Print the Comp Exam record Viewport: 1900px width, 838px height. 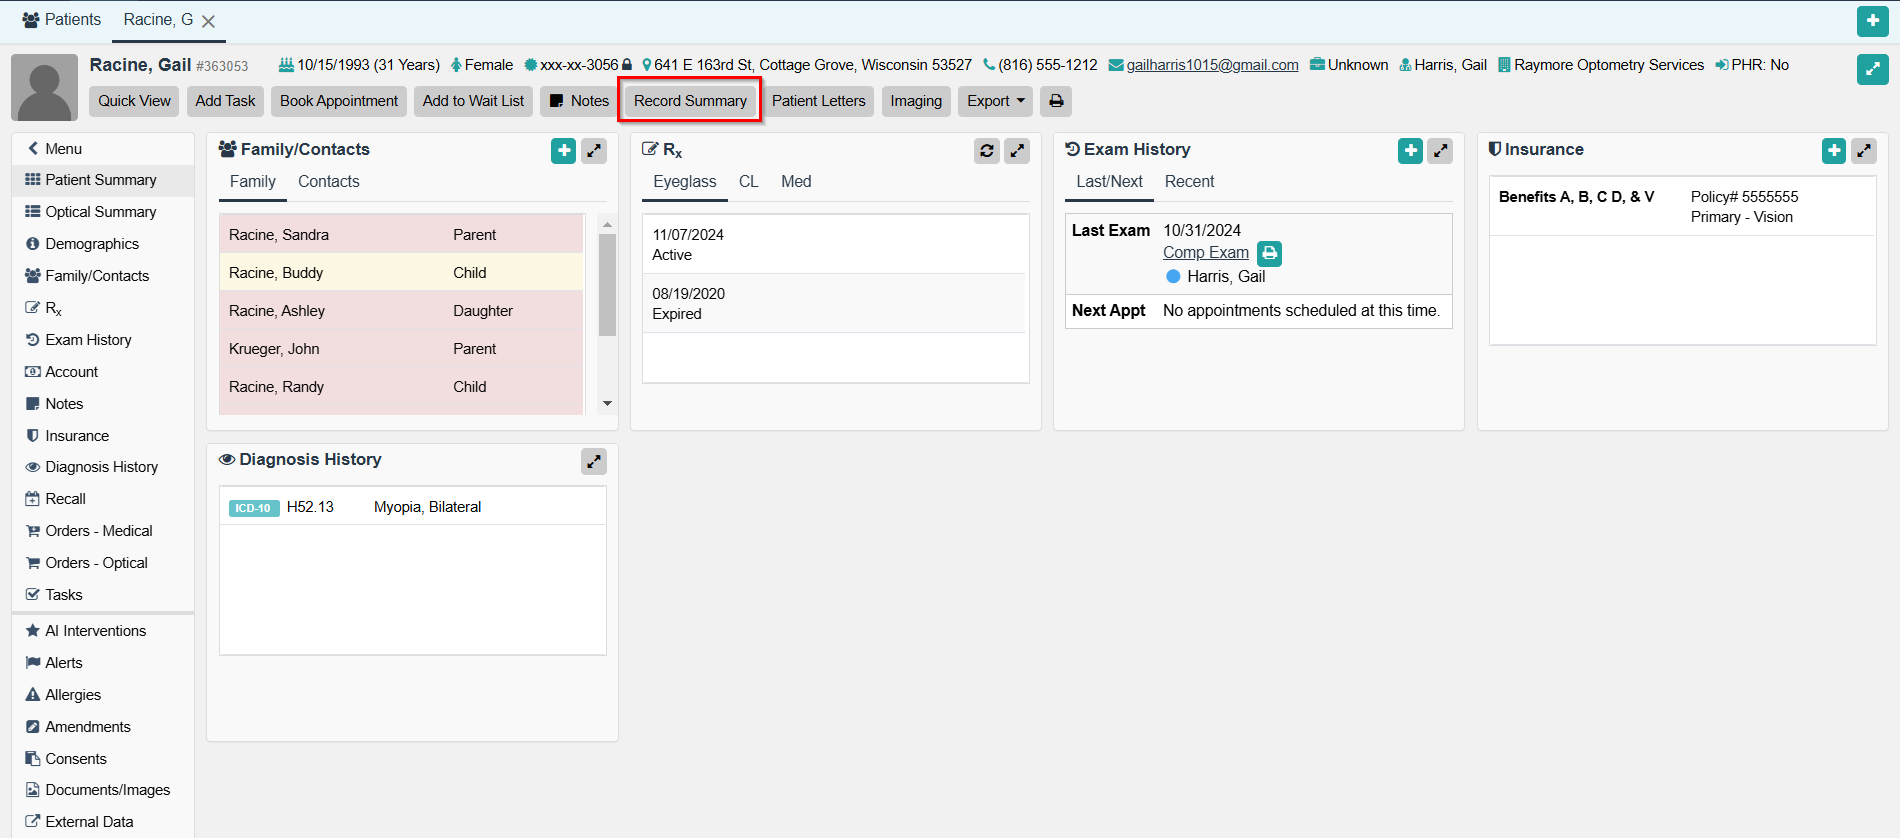pyautogui.click(x=1269, y=253)
